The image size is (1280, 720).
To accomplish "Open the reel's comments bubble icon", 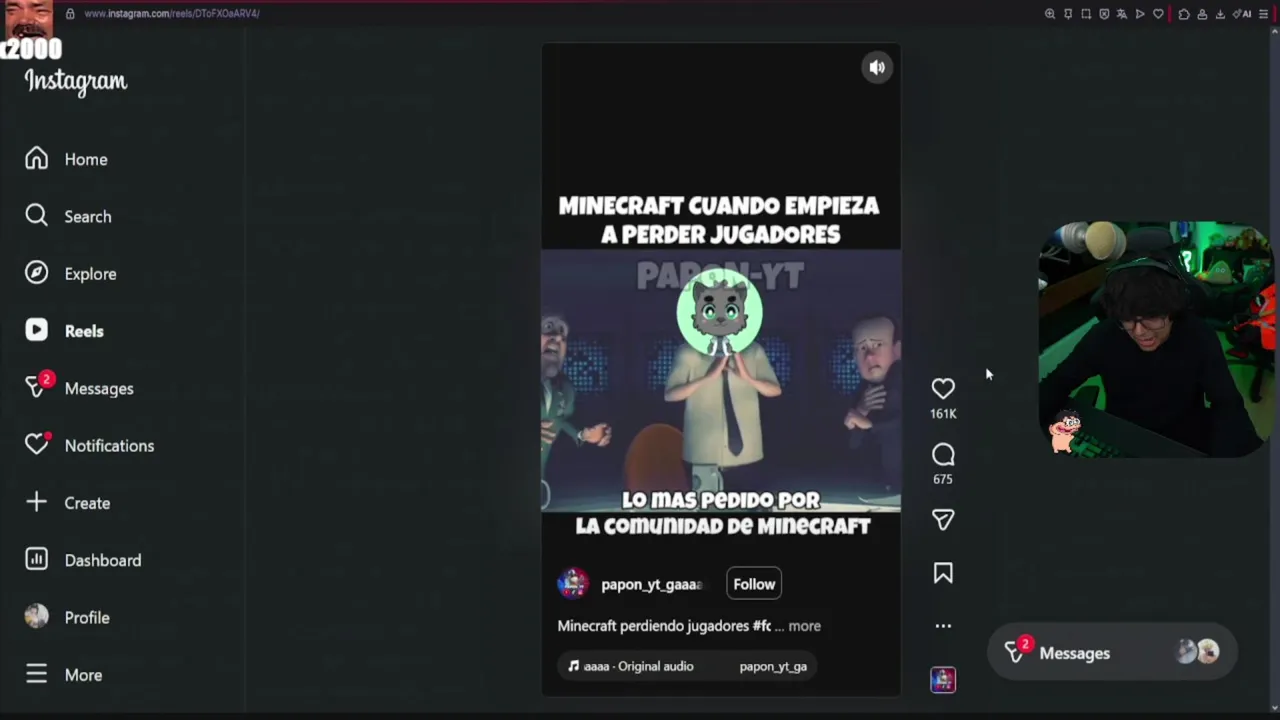I will point(943,455).
